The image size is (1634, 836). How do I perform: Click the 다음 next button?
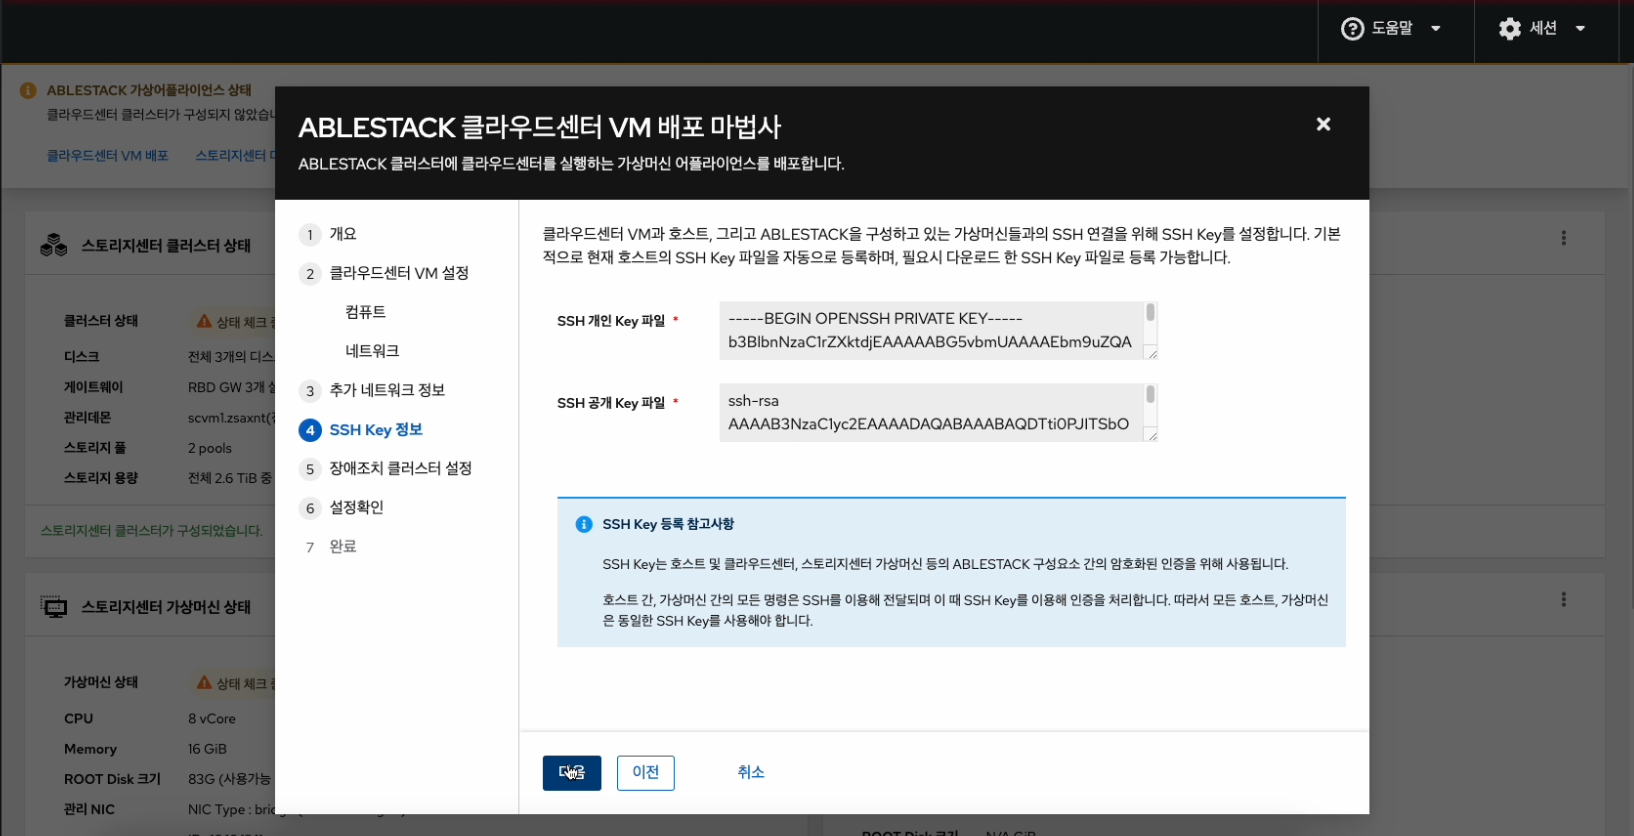click(572, 773)
